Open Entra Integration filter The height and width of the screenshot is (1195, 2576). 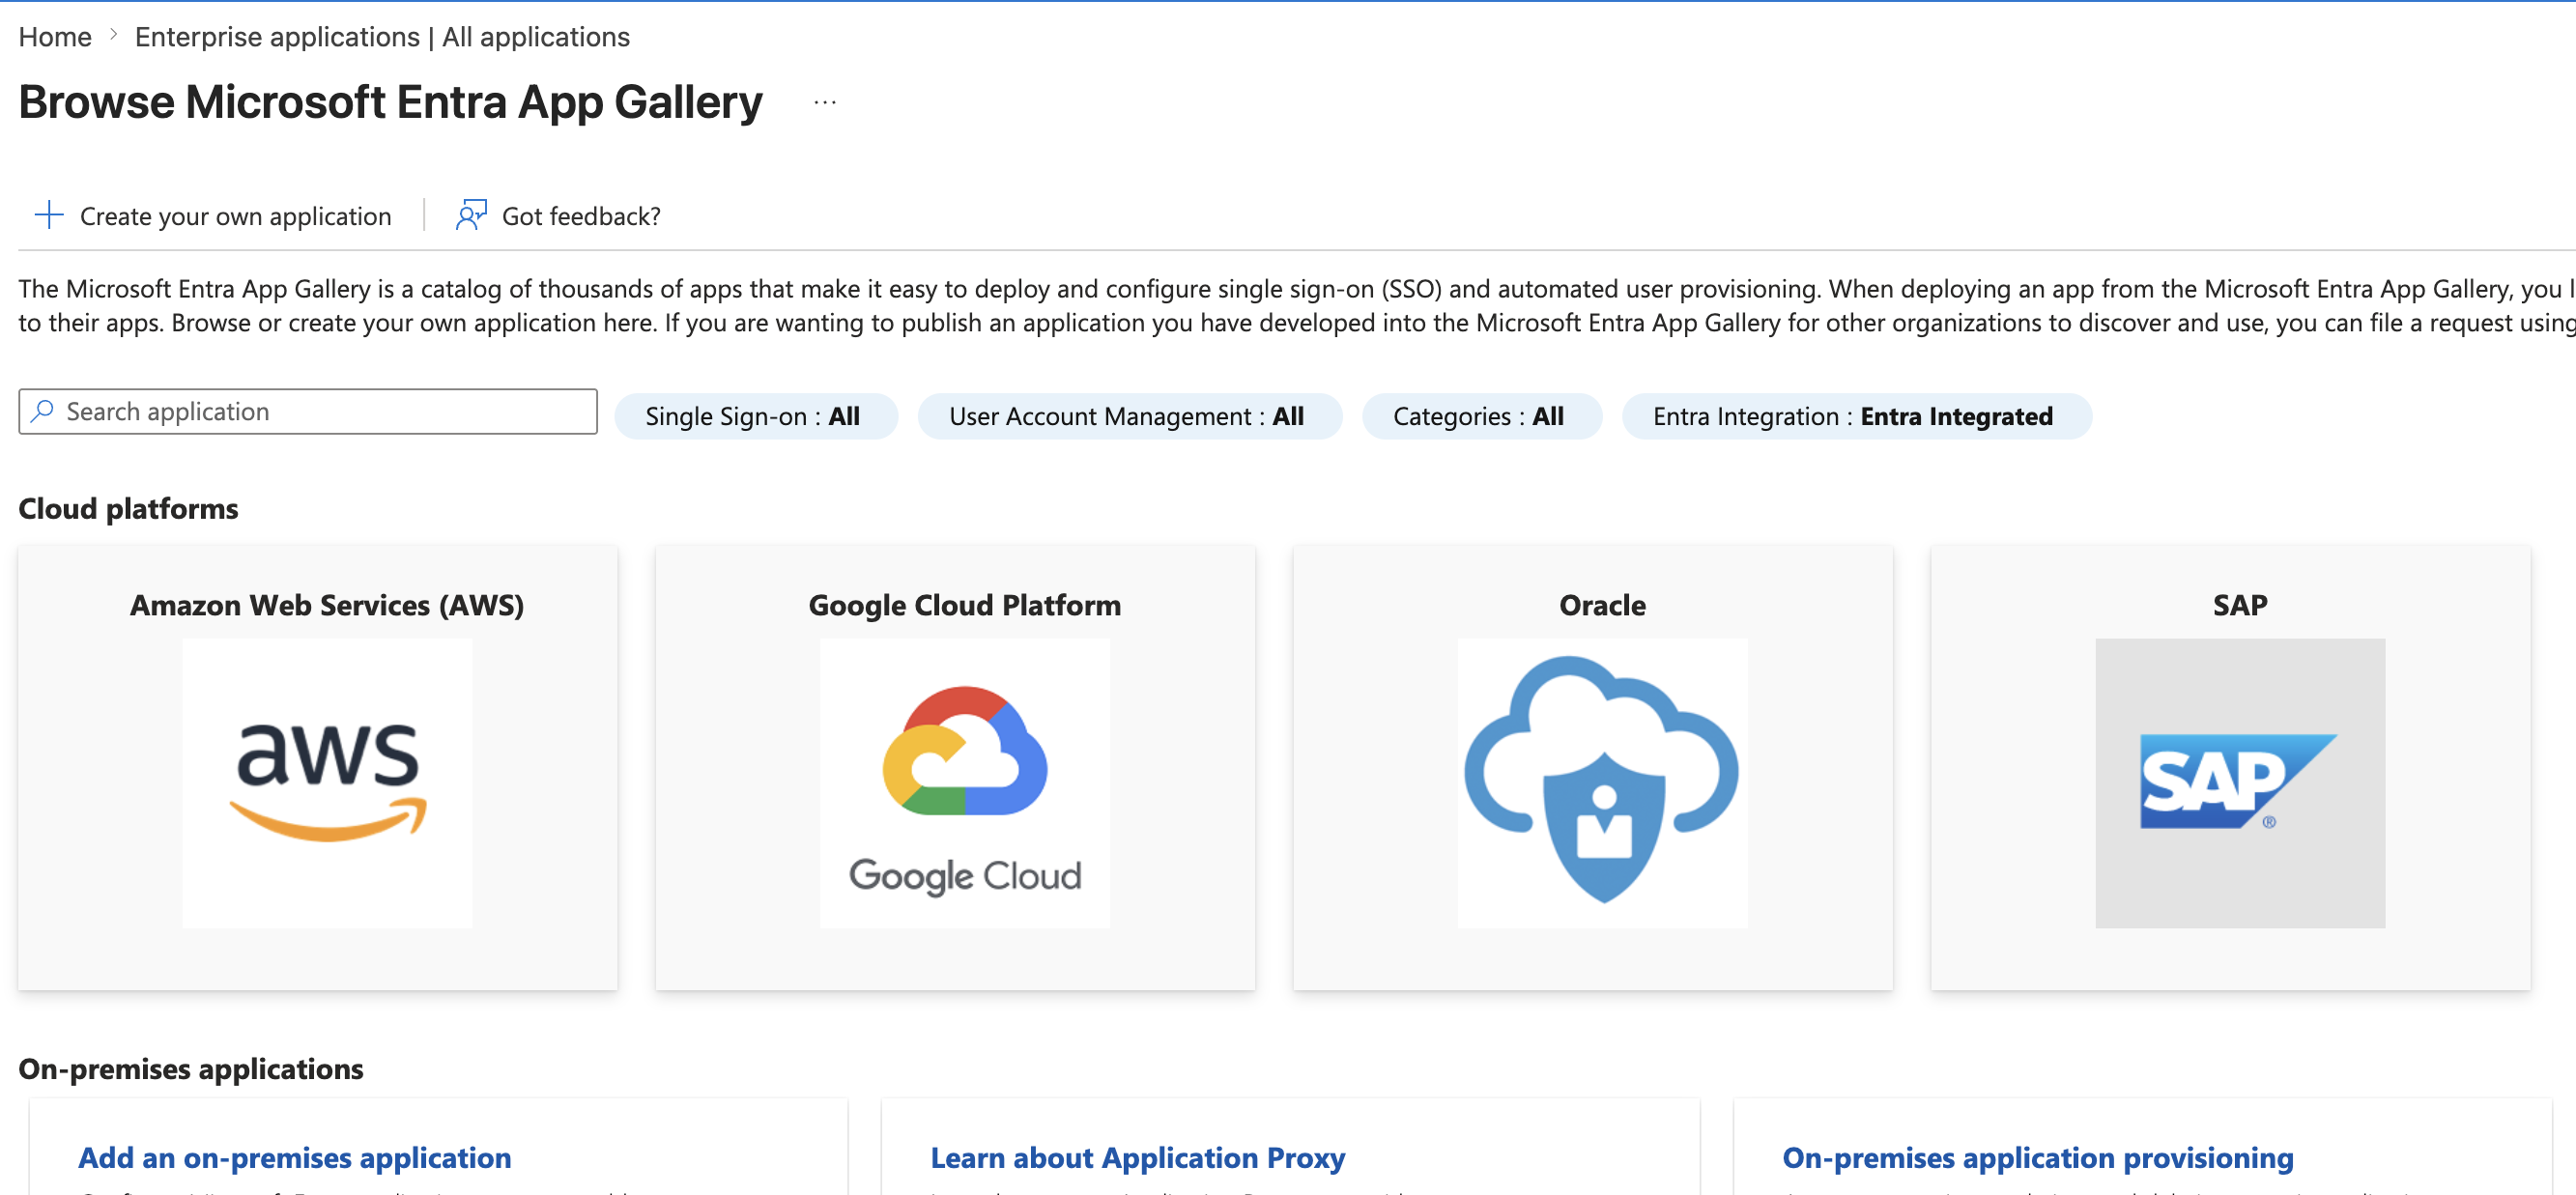1856,416
